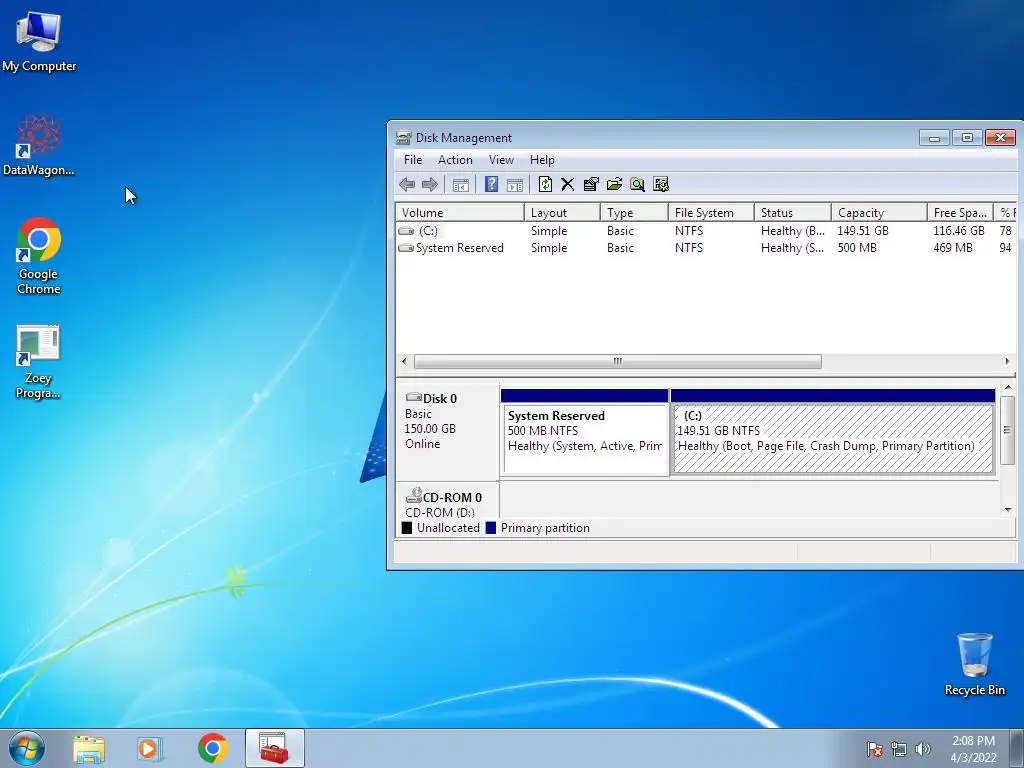This screenshot has height=768, width=1024.
Task: Click the Open folder toolbar icon
Action: click(614, 185)
